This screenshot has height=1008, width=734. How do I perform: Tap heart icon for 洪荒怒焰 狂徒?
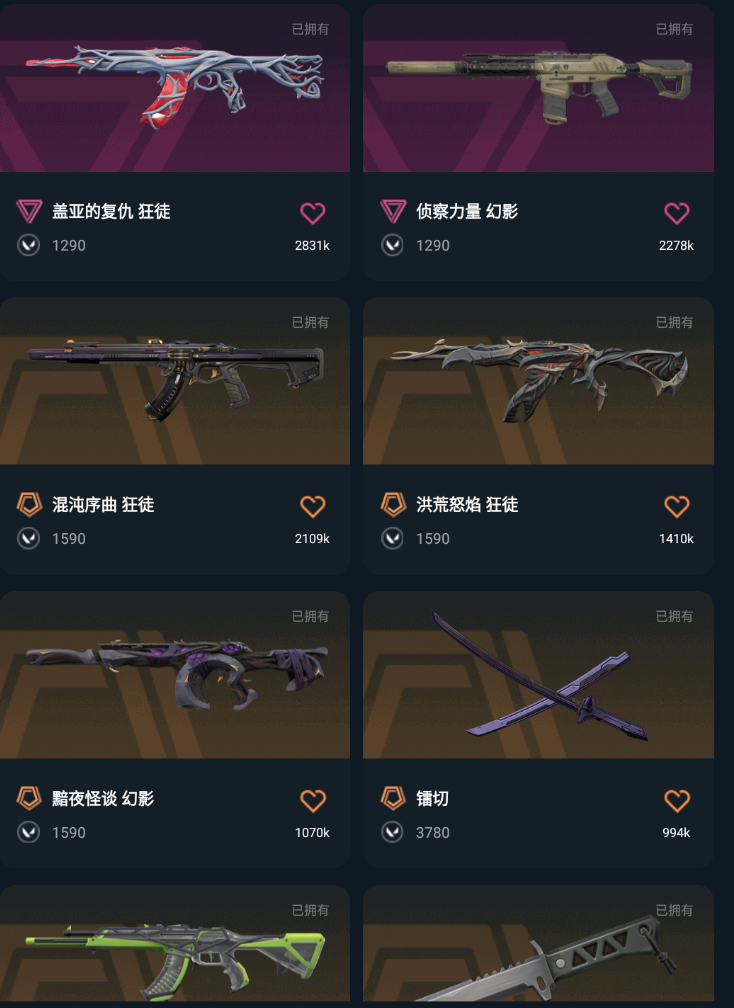tap(676, 507)
